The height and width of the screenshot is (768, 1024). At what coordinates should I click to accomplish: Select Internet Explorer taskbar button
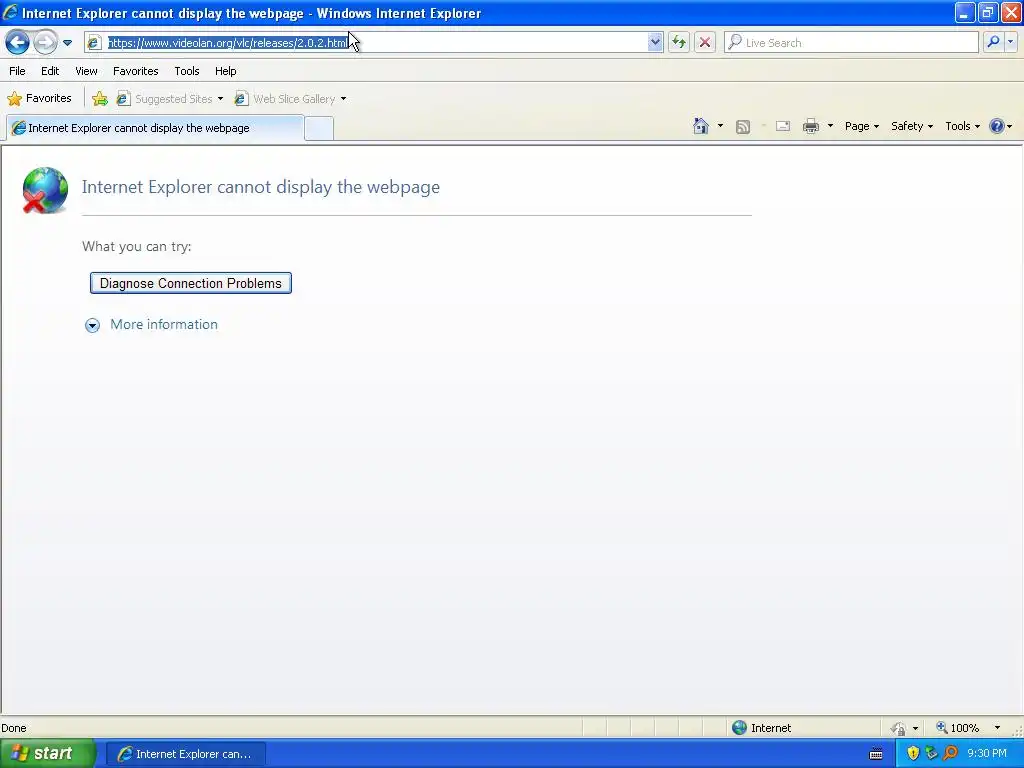[185, 754]
